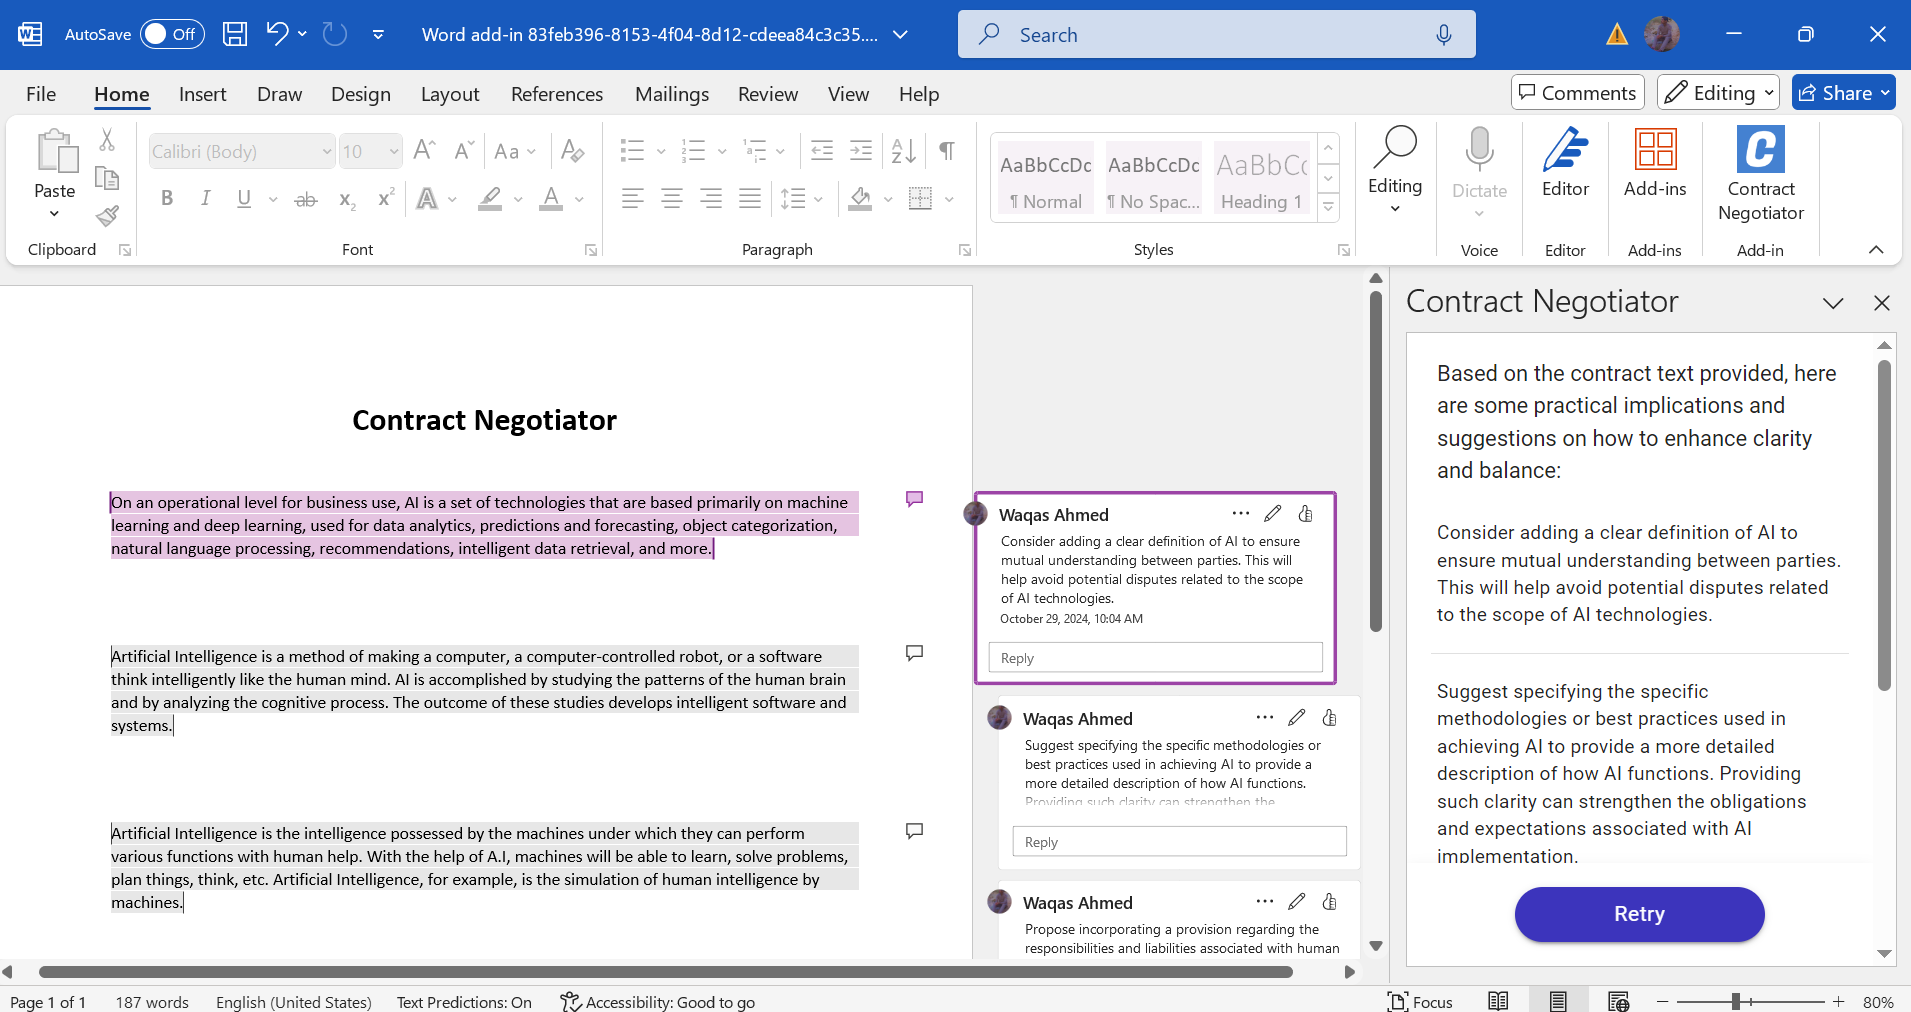The height and width of the screenshot is (1012, 1911).
Task: Click the Save icon in title bar
Action: click(x=235, y=34)
